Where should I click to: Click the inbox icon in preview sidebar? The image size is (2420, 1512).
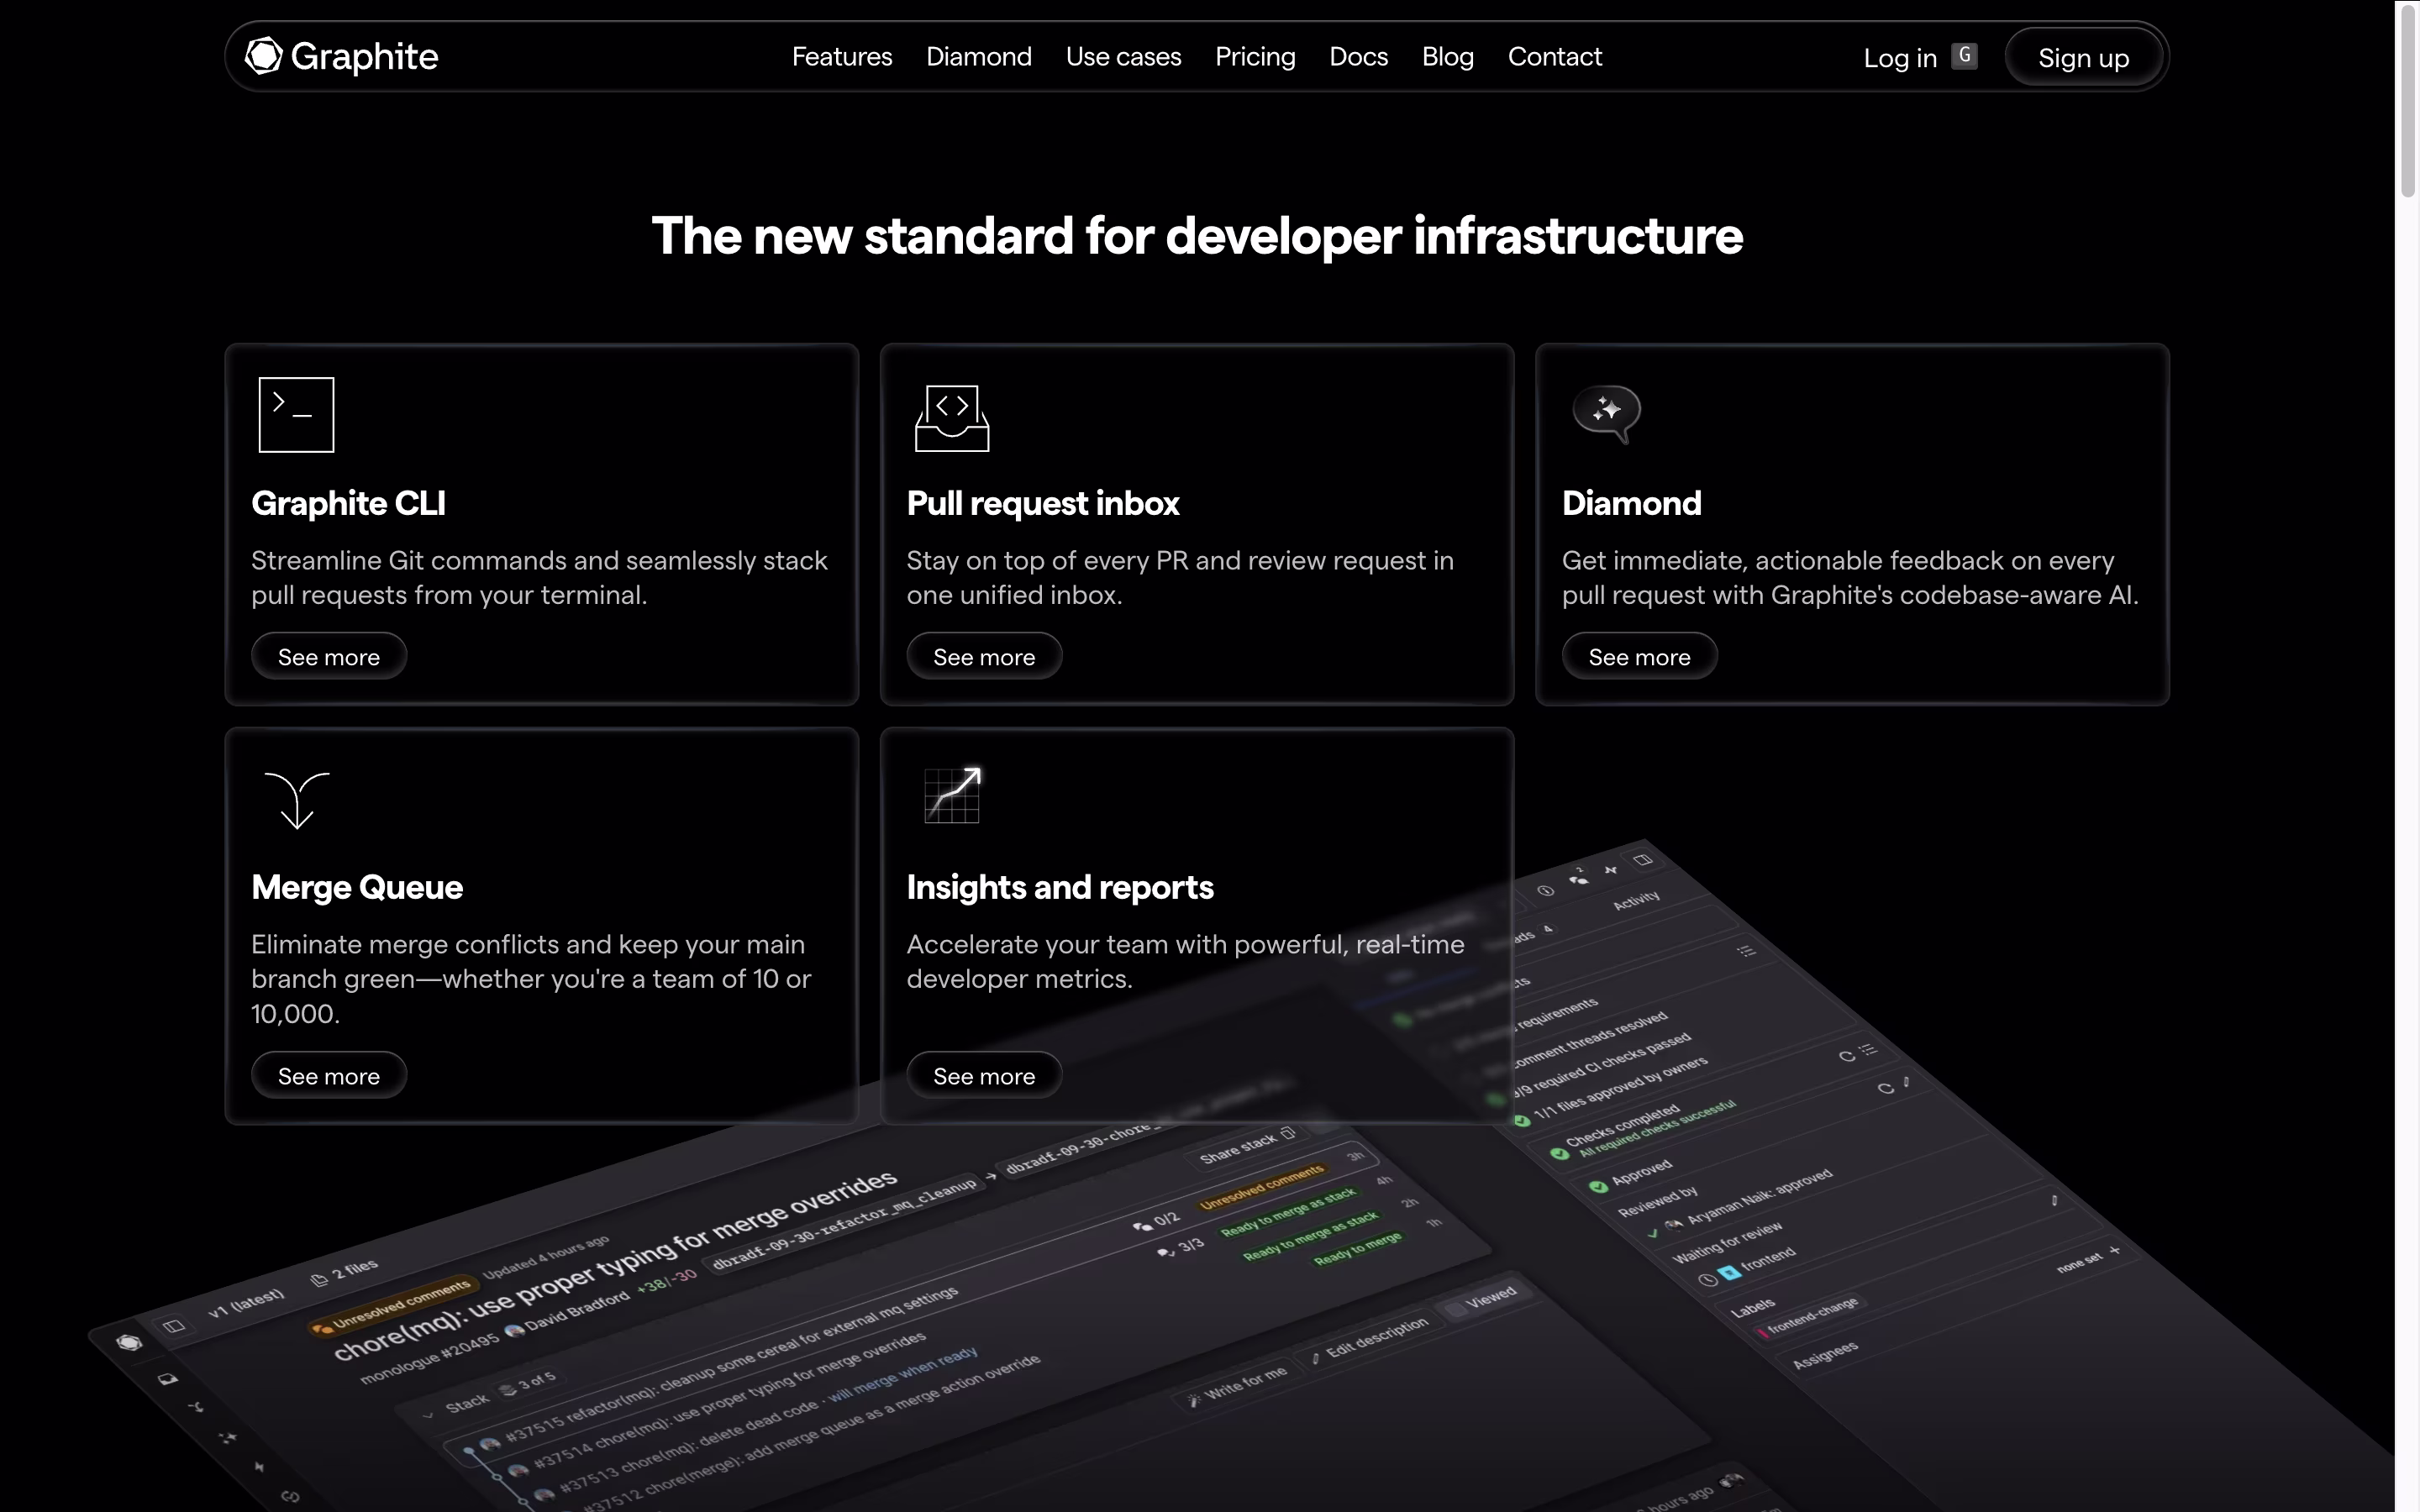(x=168, y=1379)
